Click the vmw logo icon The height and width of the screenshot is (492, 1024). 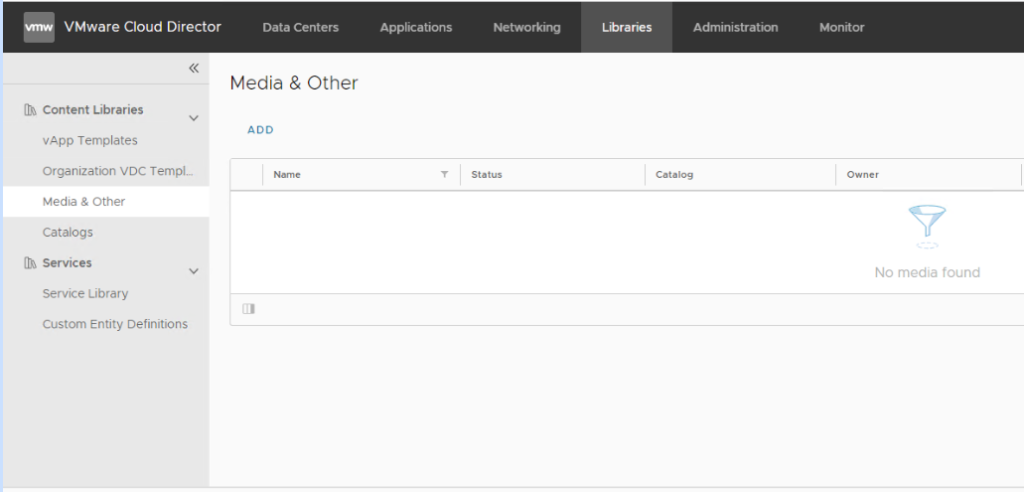39,27
